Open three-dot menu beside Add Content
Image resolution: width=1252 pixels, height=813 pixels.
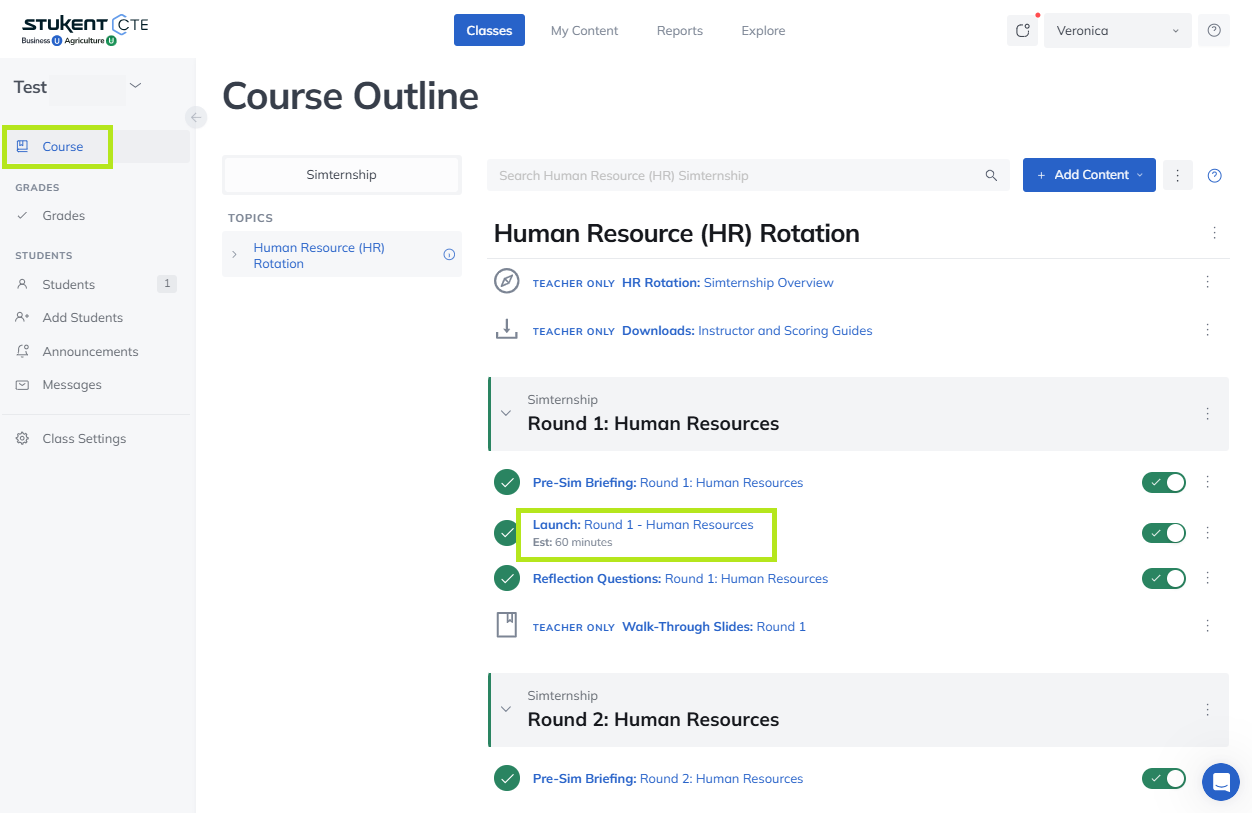point(1177,175)
